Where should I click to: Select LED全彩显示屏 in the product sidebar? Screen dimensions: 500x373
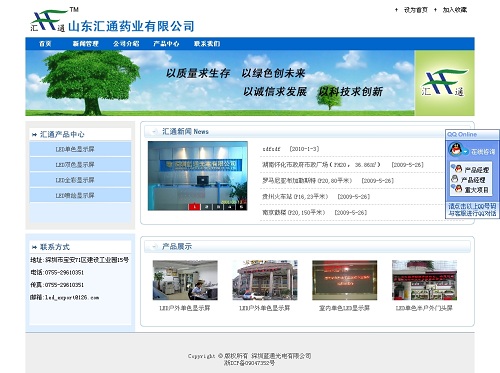pos(80,180)
